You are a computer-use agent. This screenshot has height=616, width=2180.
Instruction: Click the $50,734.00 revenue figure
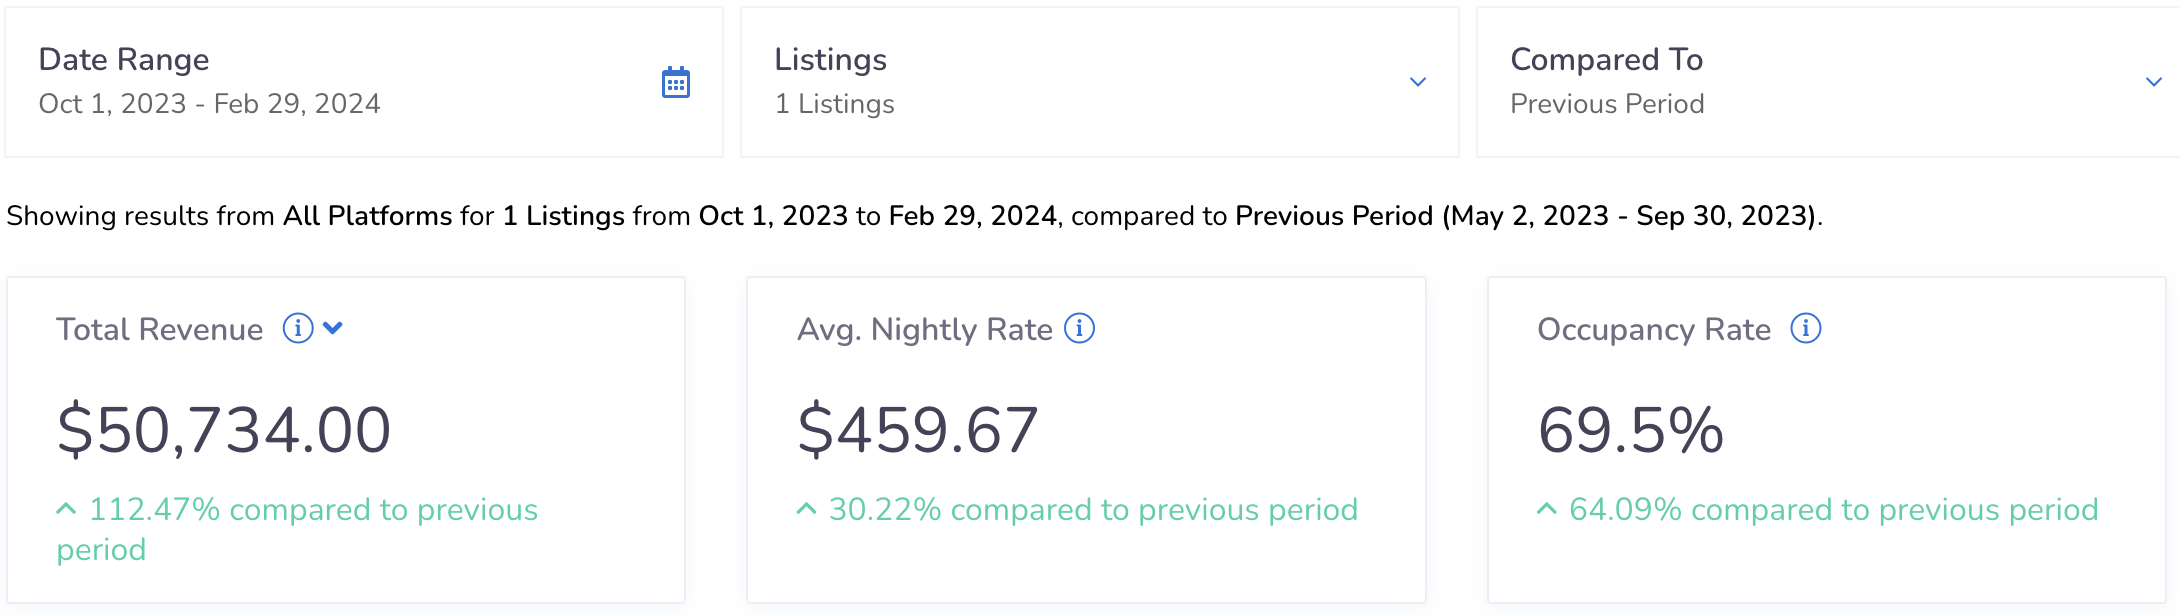point(224,430)
